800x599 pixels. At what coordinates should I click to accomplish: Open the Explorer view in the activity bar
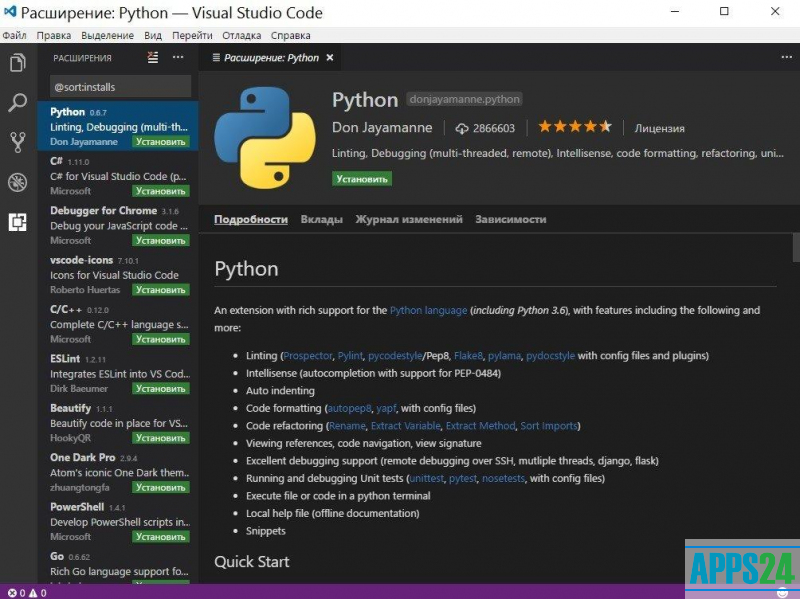[x=17, y=63]
